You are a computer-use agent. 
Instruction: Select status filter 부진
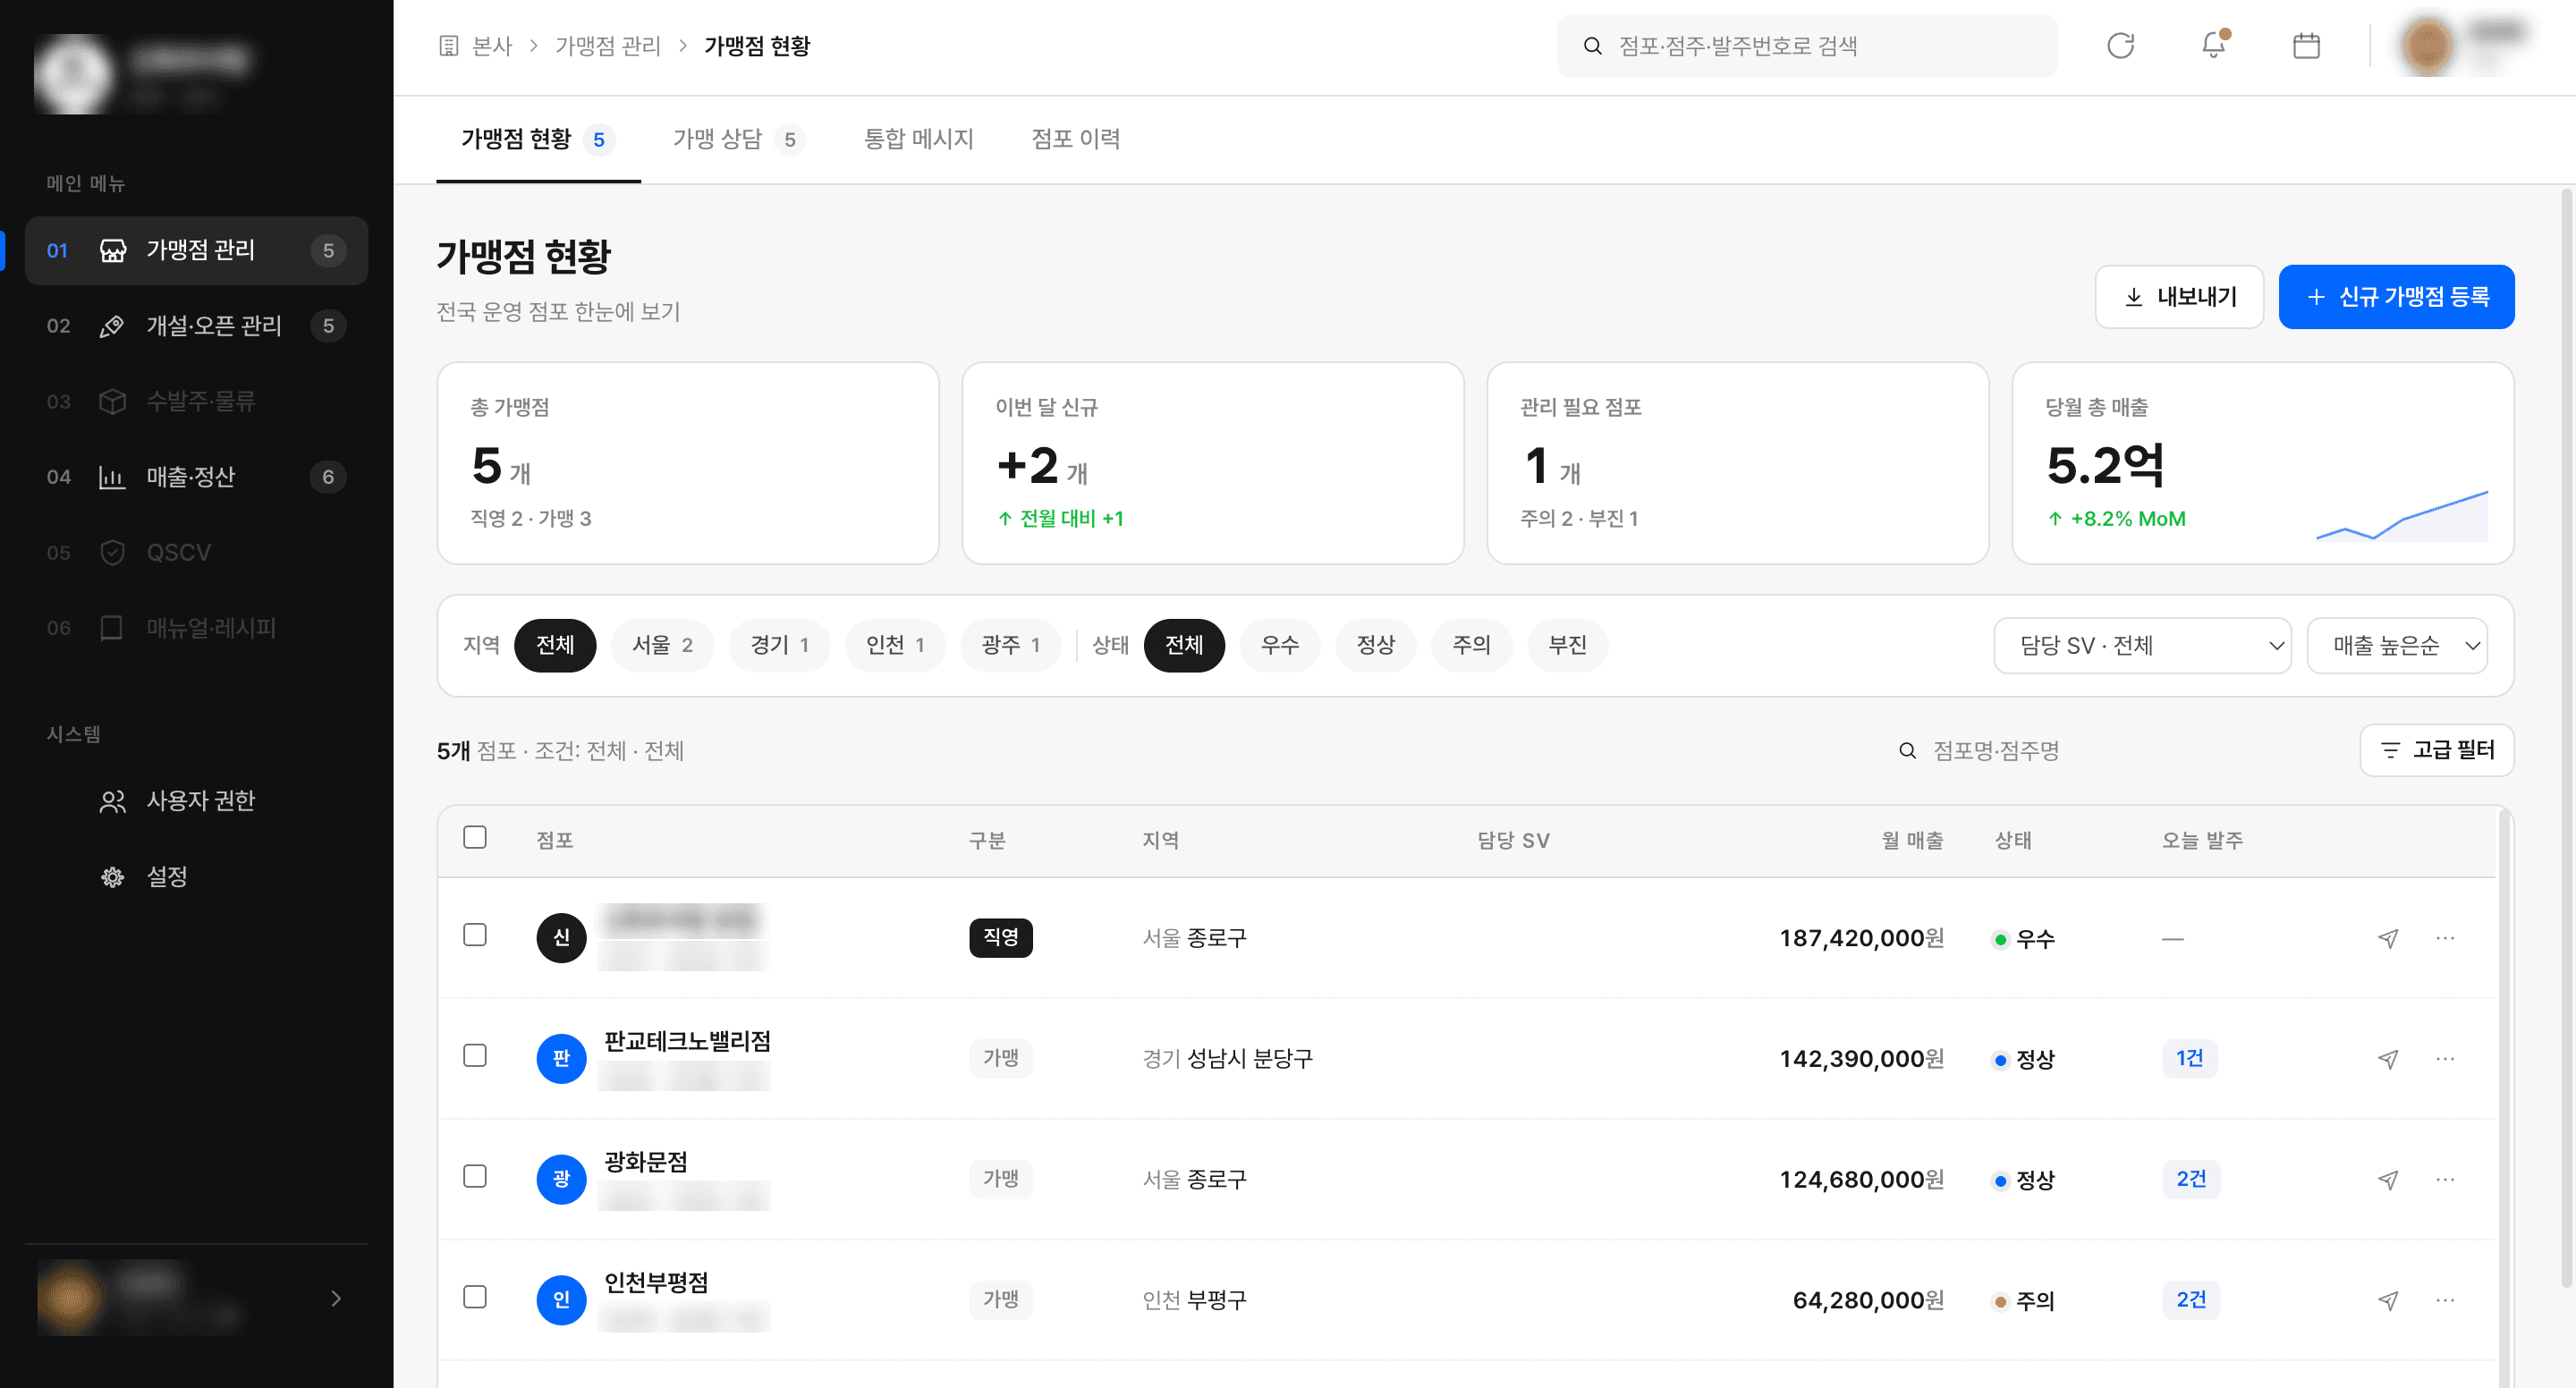coord(1567,646)
